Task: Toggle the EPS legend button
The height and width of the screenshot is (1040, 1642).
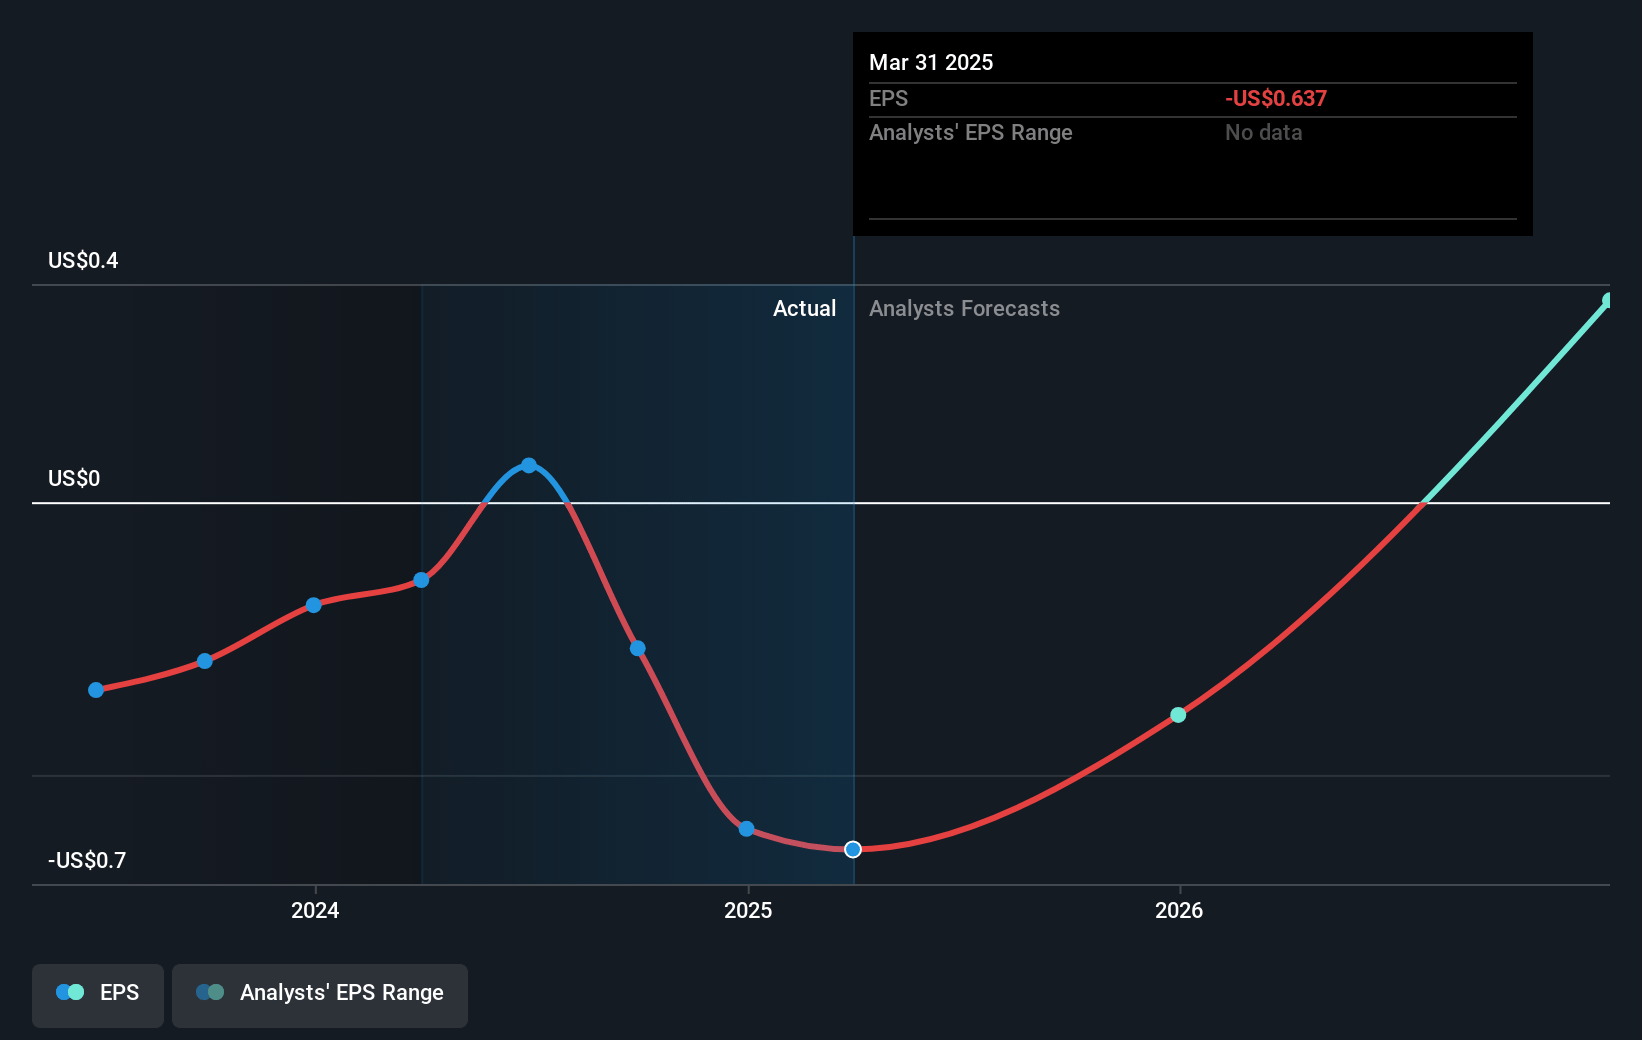Action: 98,995
